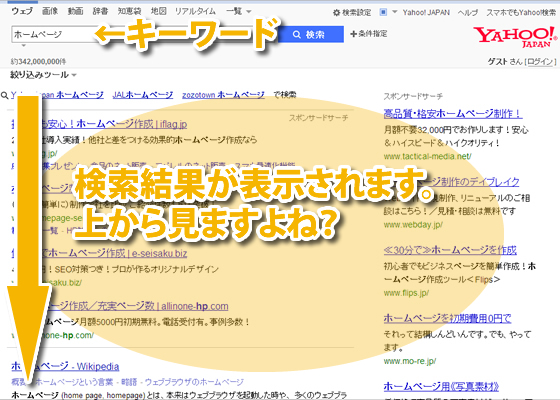
Task: Open the 辞書 search tab
Action: pos(100,11)
